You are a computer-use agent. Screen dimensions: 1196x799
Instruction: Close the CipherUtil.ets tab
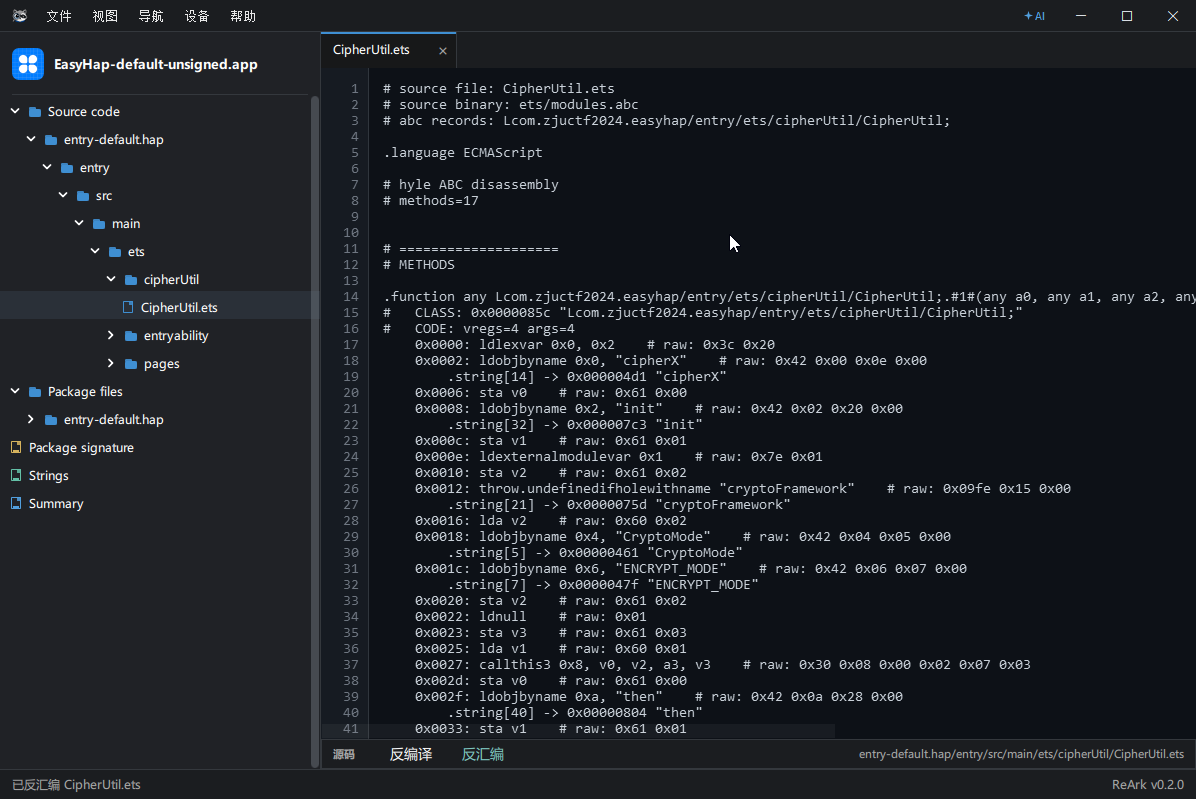[x=442, y=51]
